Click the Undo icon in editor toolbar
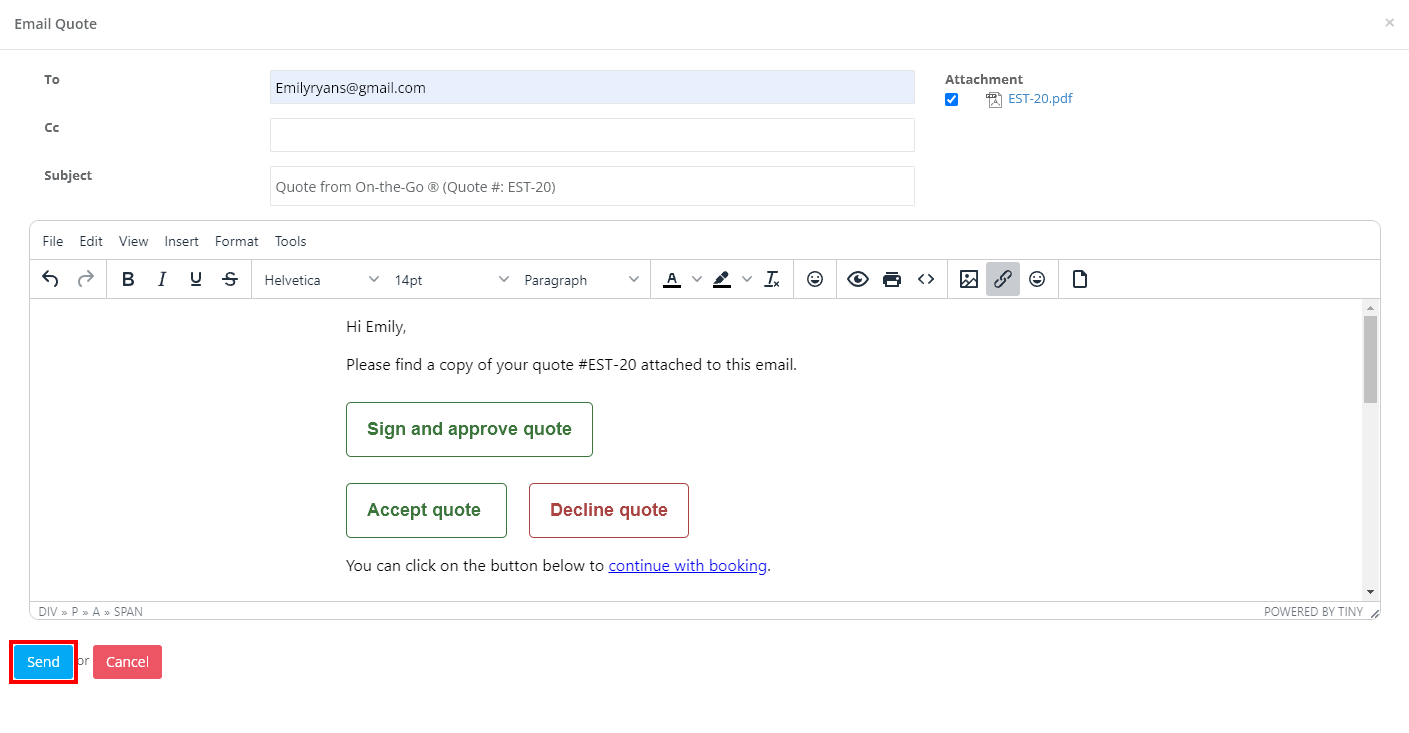Screen dimensions: 1409x733 tap(50, 280)
